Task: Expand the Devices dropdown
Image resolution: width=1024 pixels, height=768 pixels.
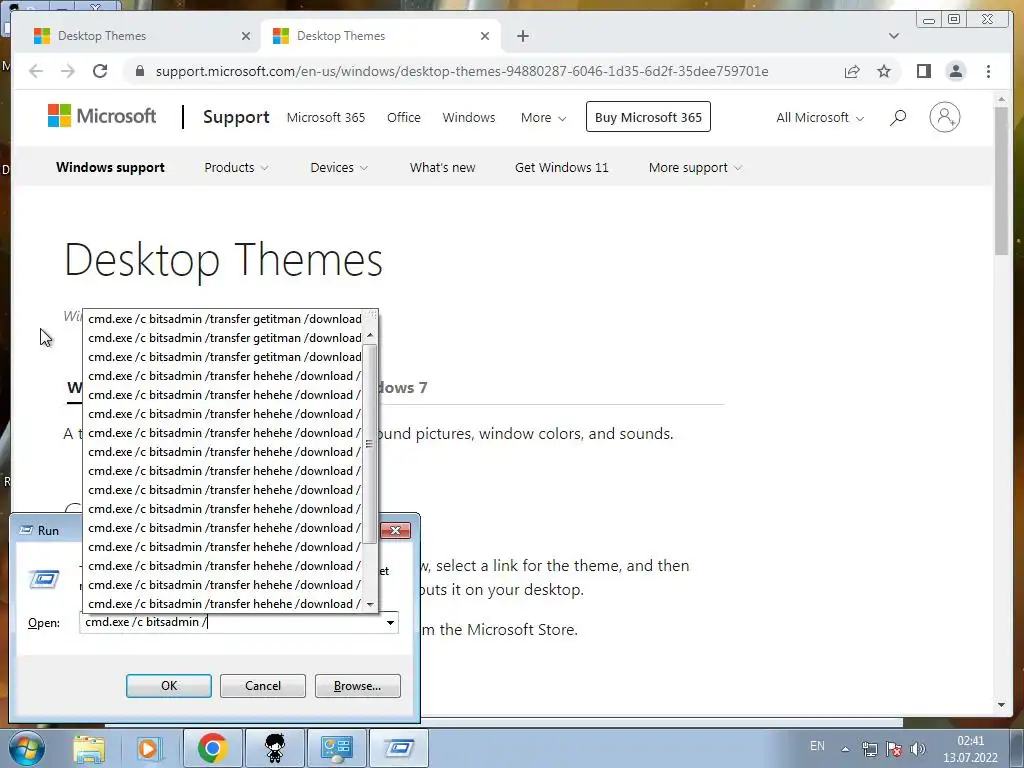Action: pyautogui.click(x=339, y=167)
